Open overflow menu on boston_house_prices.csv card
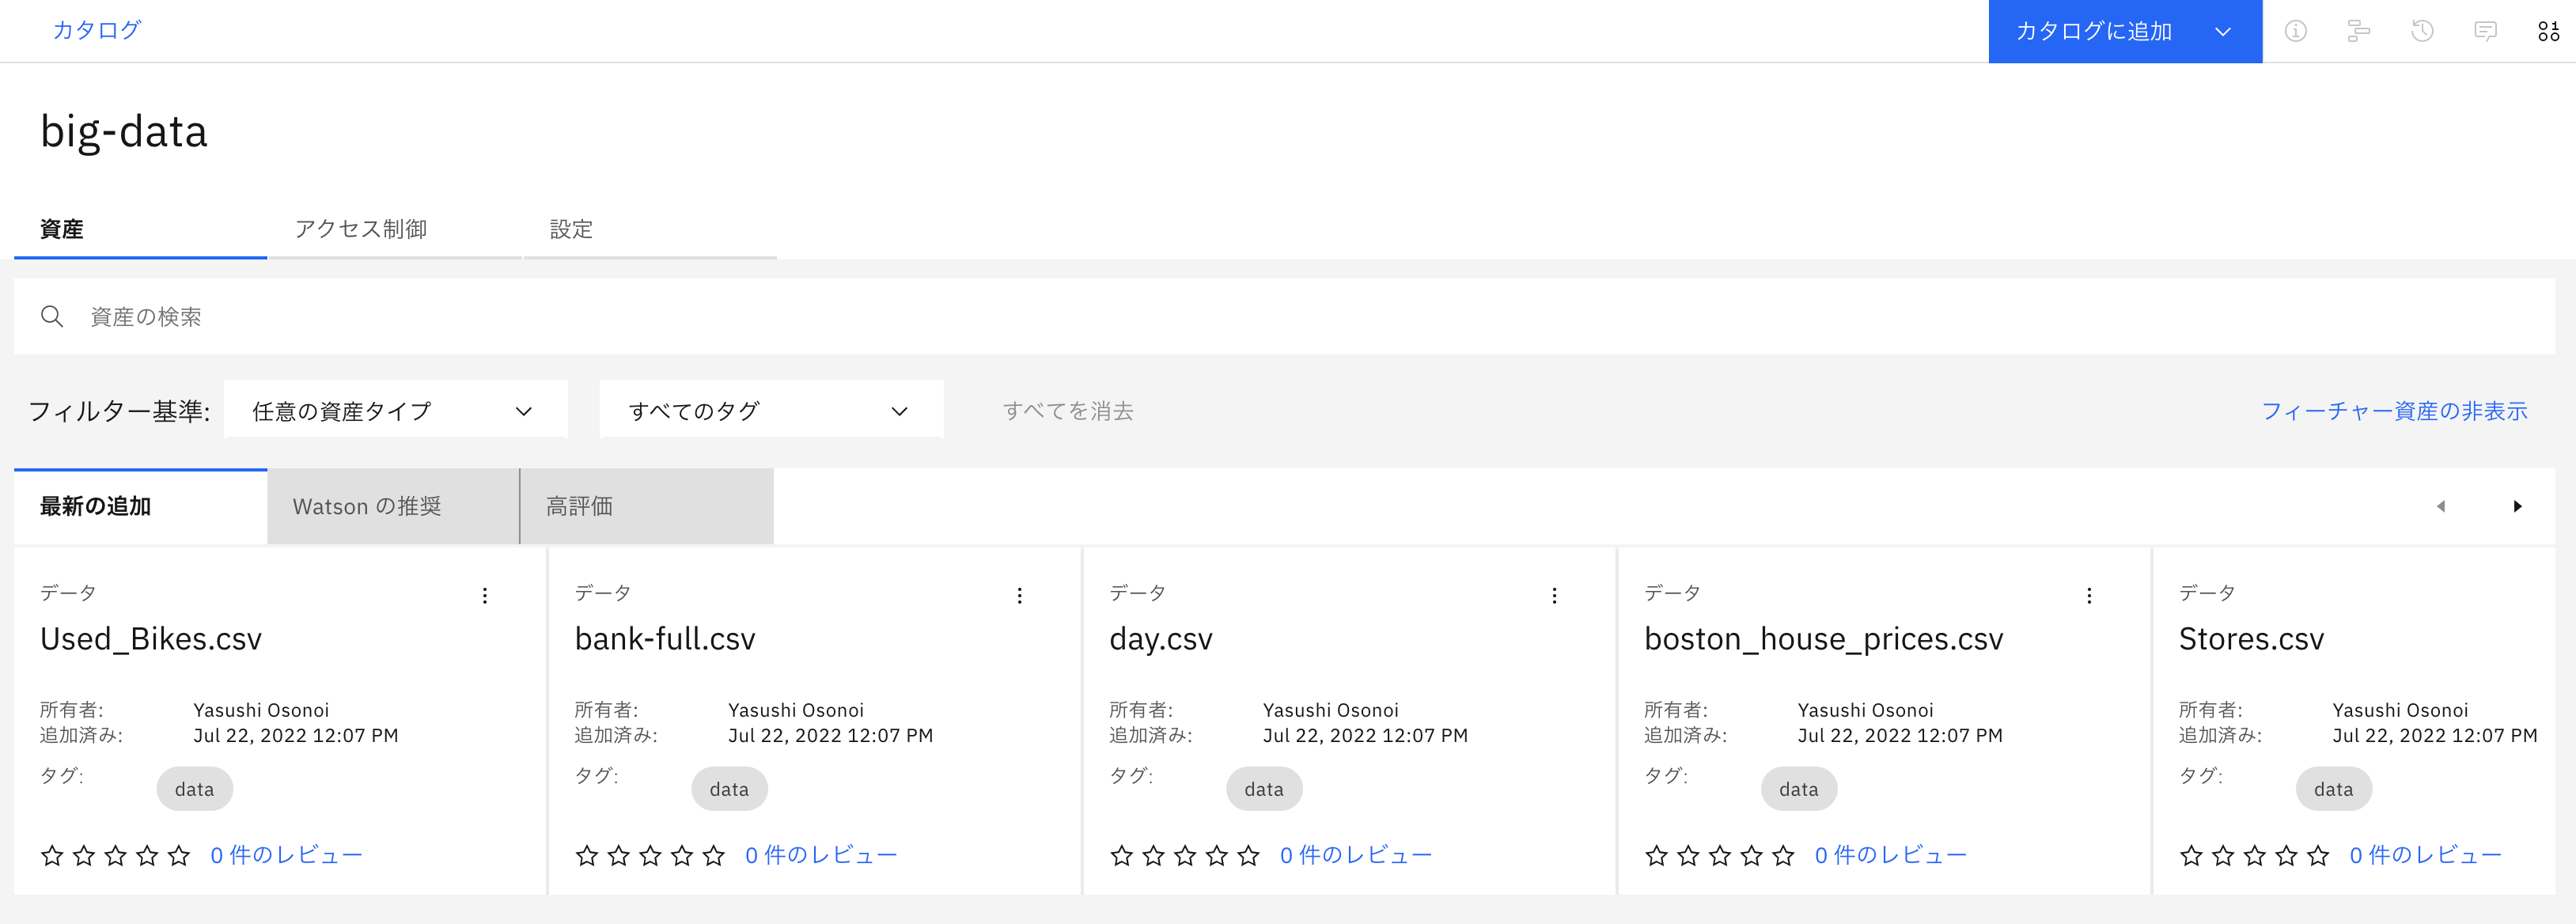This screenshot has height=924, width=2576. pos(2089,596)
